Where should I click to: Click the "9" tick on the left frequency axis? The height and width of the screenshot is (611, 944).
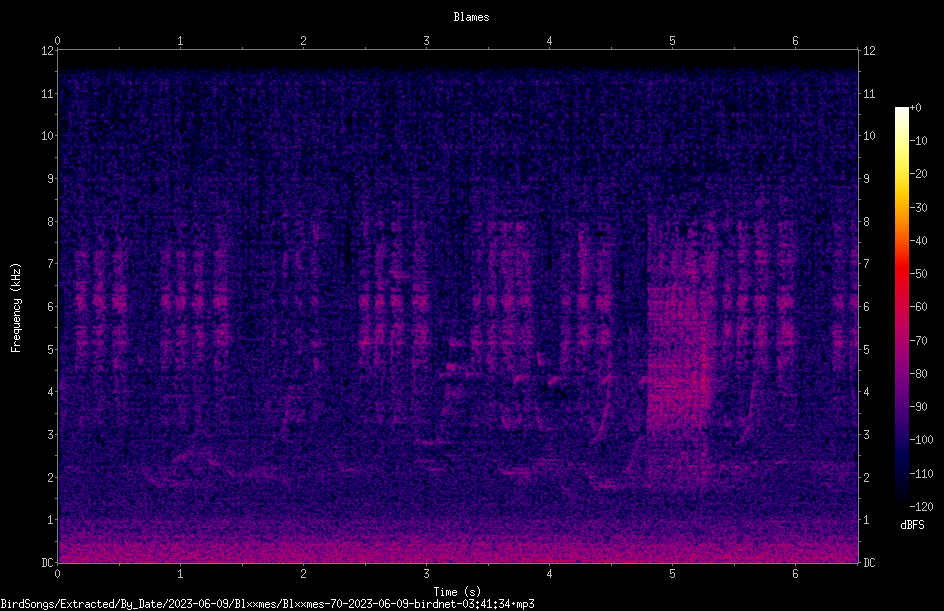50,179
